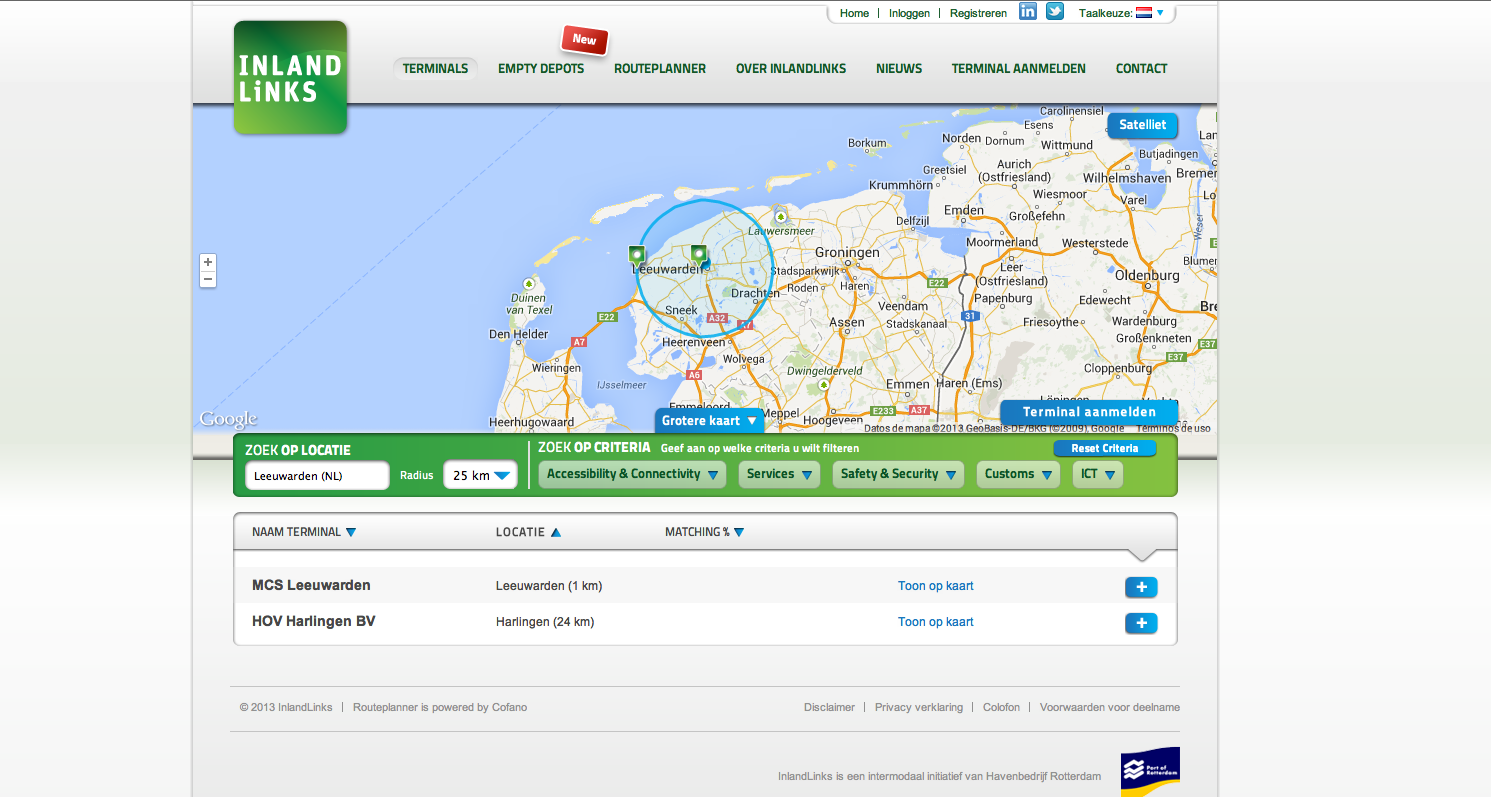
Task: Toggle Grotere kaart map size
Action: pos(709,421)
